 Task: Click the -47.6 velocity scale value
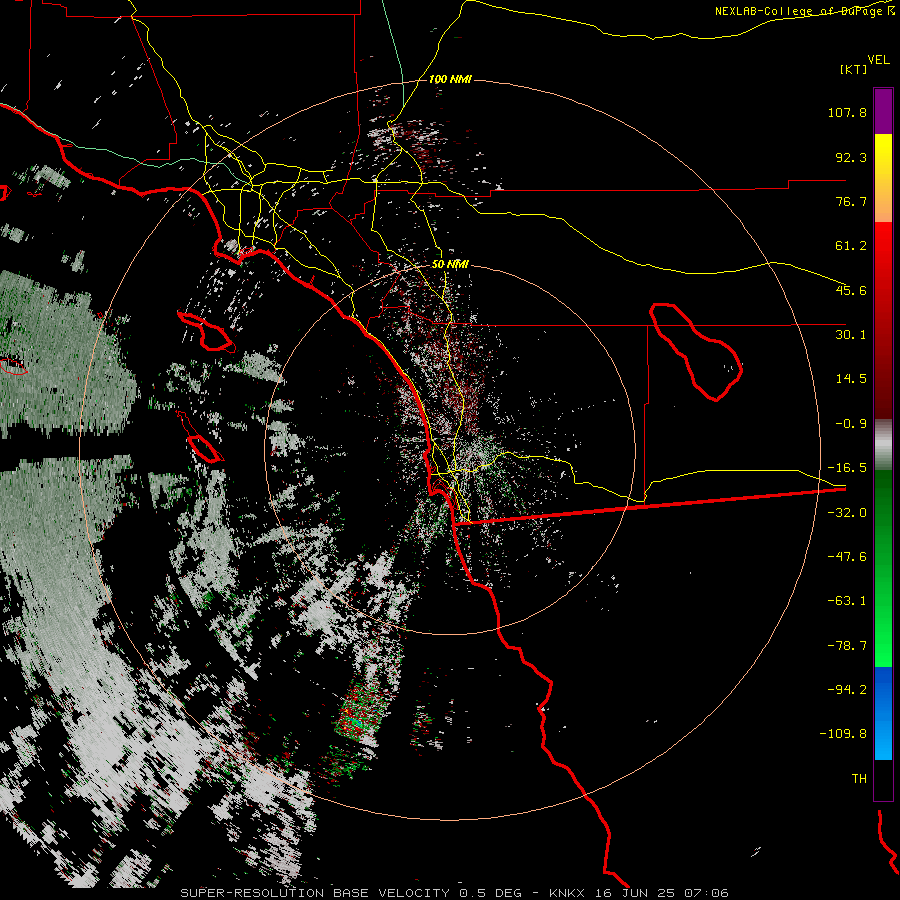[x=847, y=557]
